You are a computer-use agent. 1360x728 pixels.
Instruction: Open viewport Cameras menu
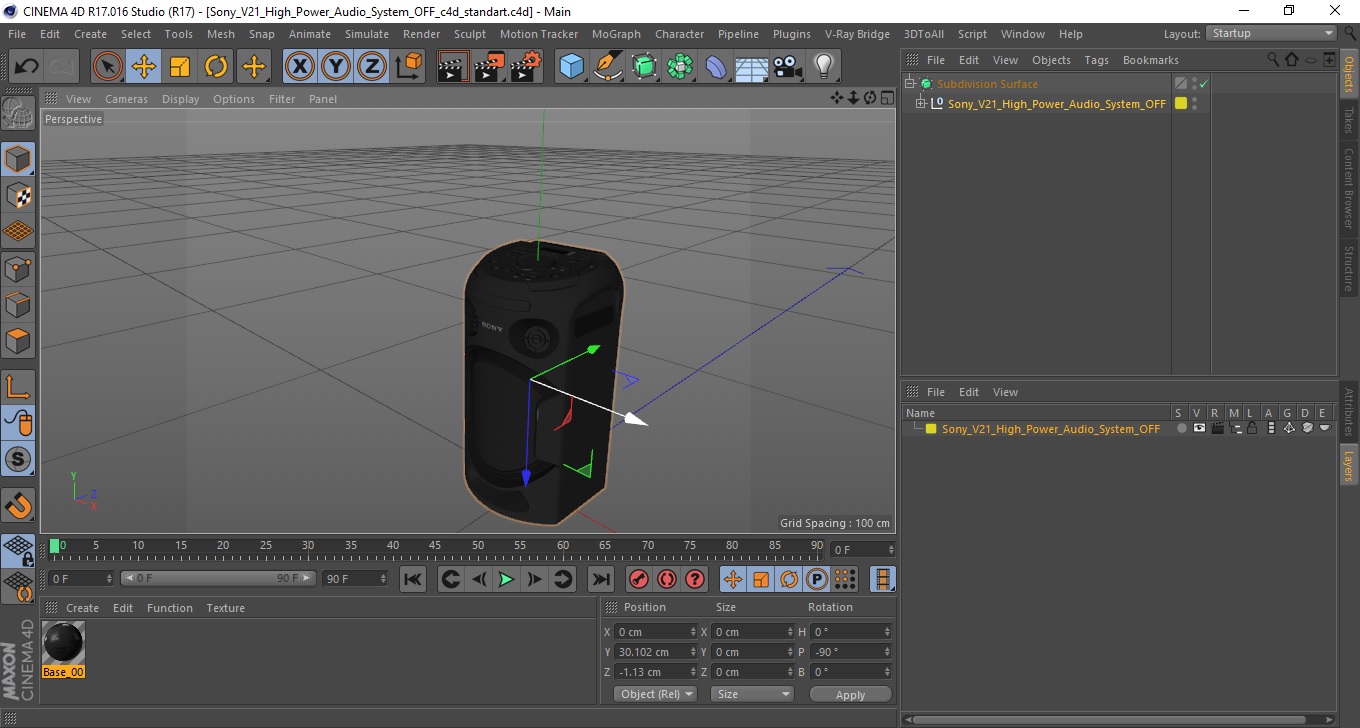126,99
